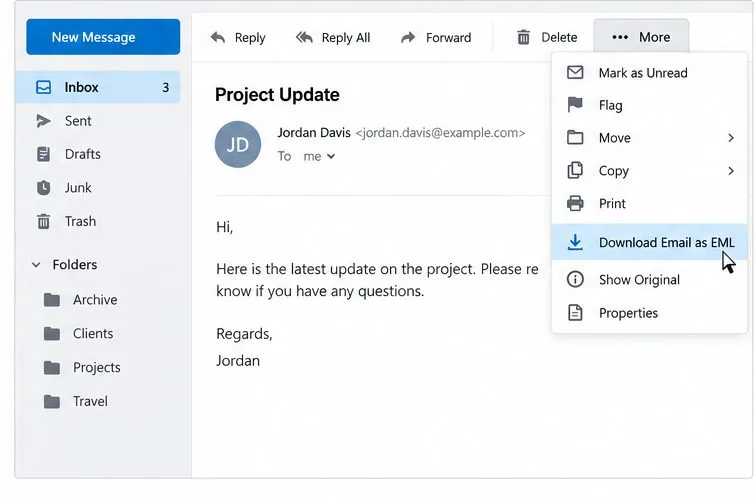Image resolution: width=756 pixels, height=502 pixels.
Task: Click the Projects folder icon
Action: pyautogui.click(x=52, y=368)
